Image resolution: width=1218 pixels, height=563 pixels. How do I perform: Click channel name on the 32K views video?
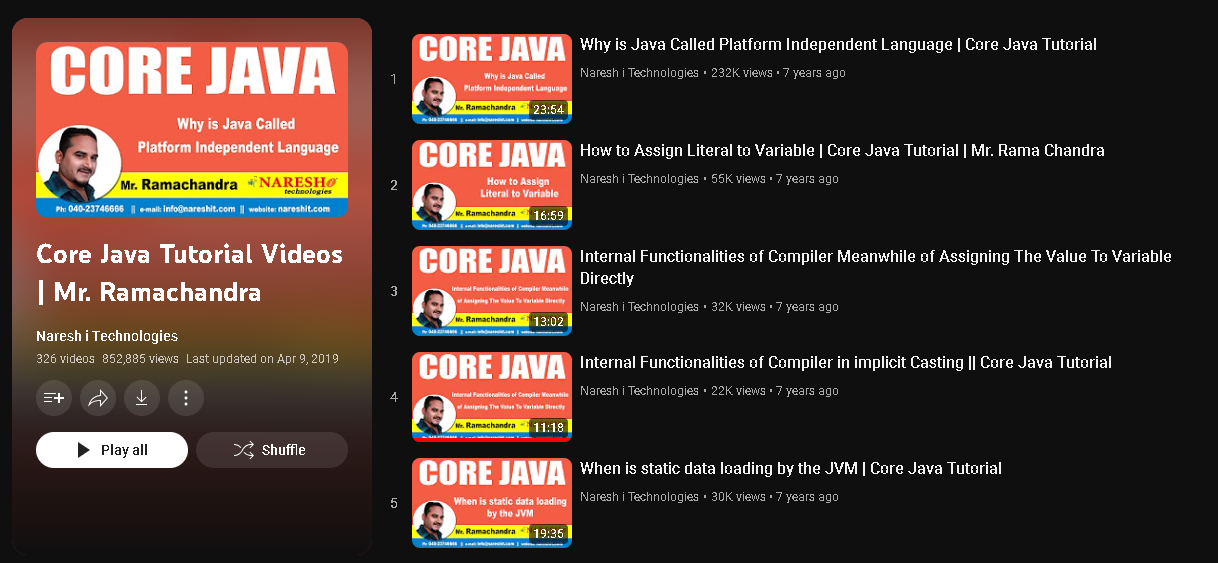point(639,307)
